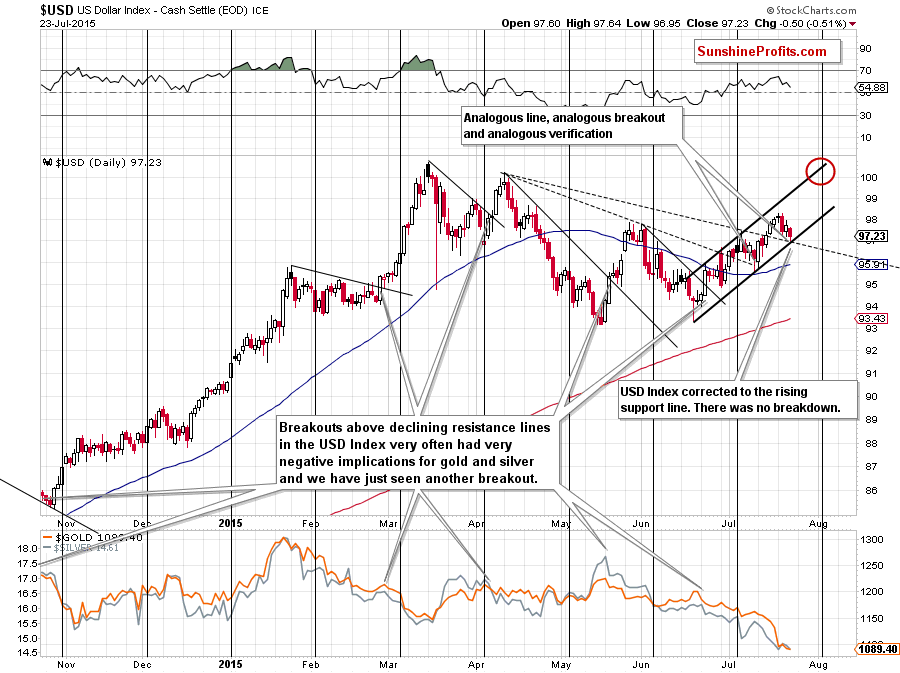Click 86 on the USD price axis
The image size is (900, 673).
pos(871,491)
